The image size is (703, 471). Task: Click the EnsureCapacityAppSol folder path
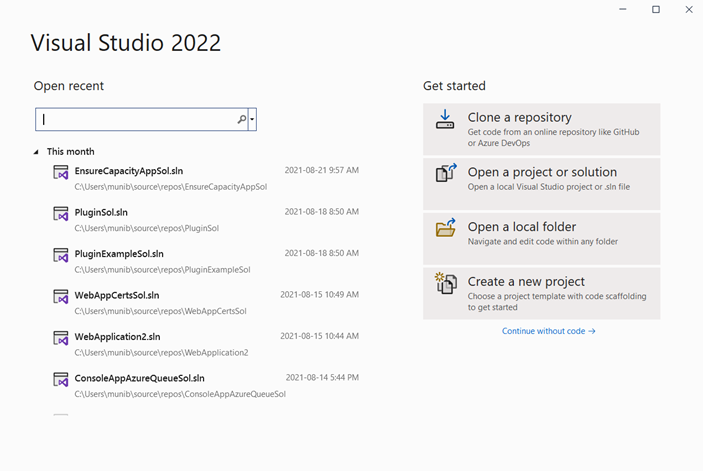point(170,187)
